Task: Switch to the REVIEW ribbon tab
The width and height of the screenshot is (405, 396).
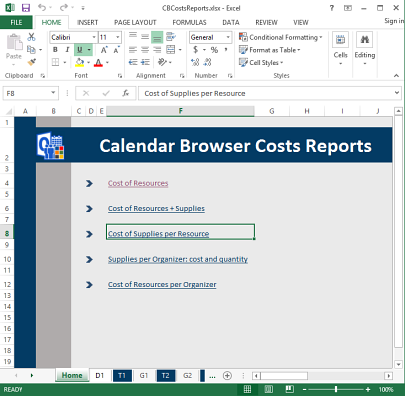Action: 266,22
